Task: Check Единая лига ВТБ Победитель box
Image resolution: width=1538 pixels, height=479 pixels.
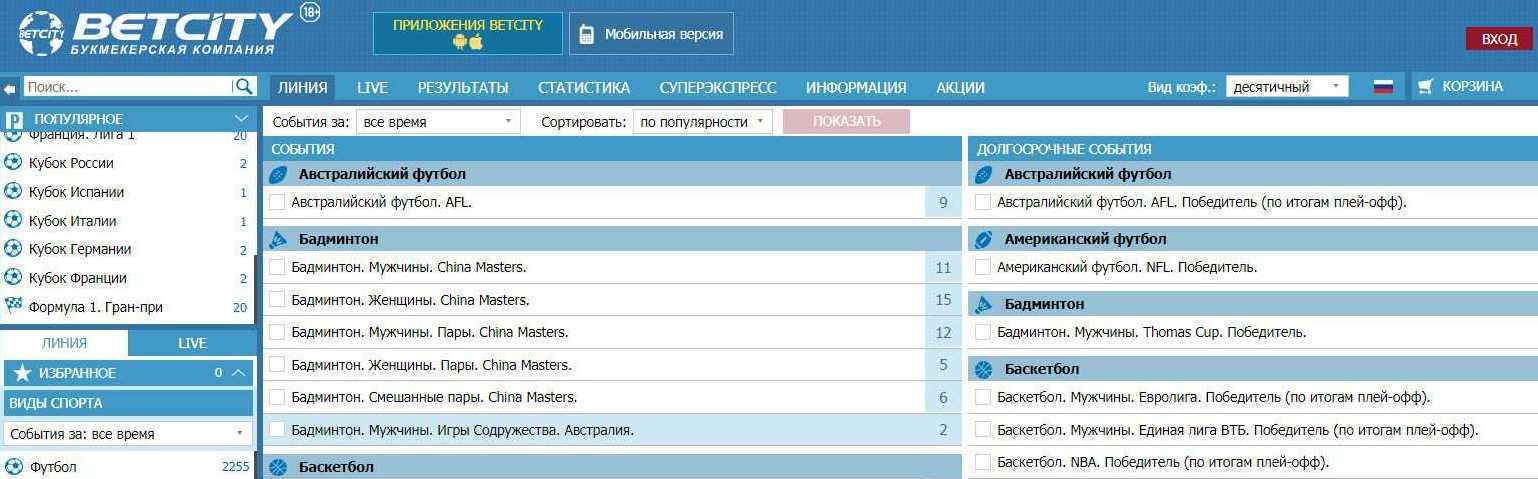Action: 983,430
